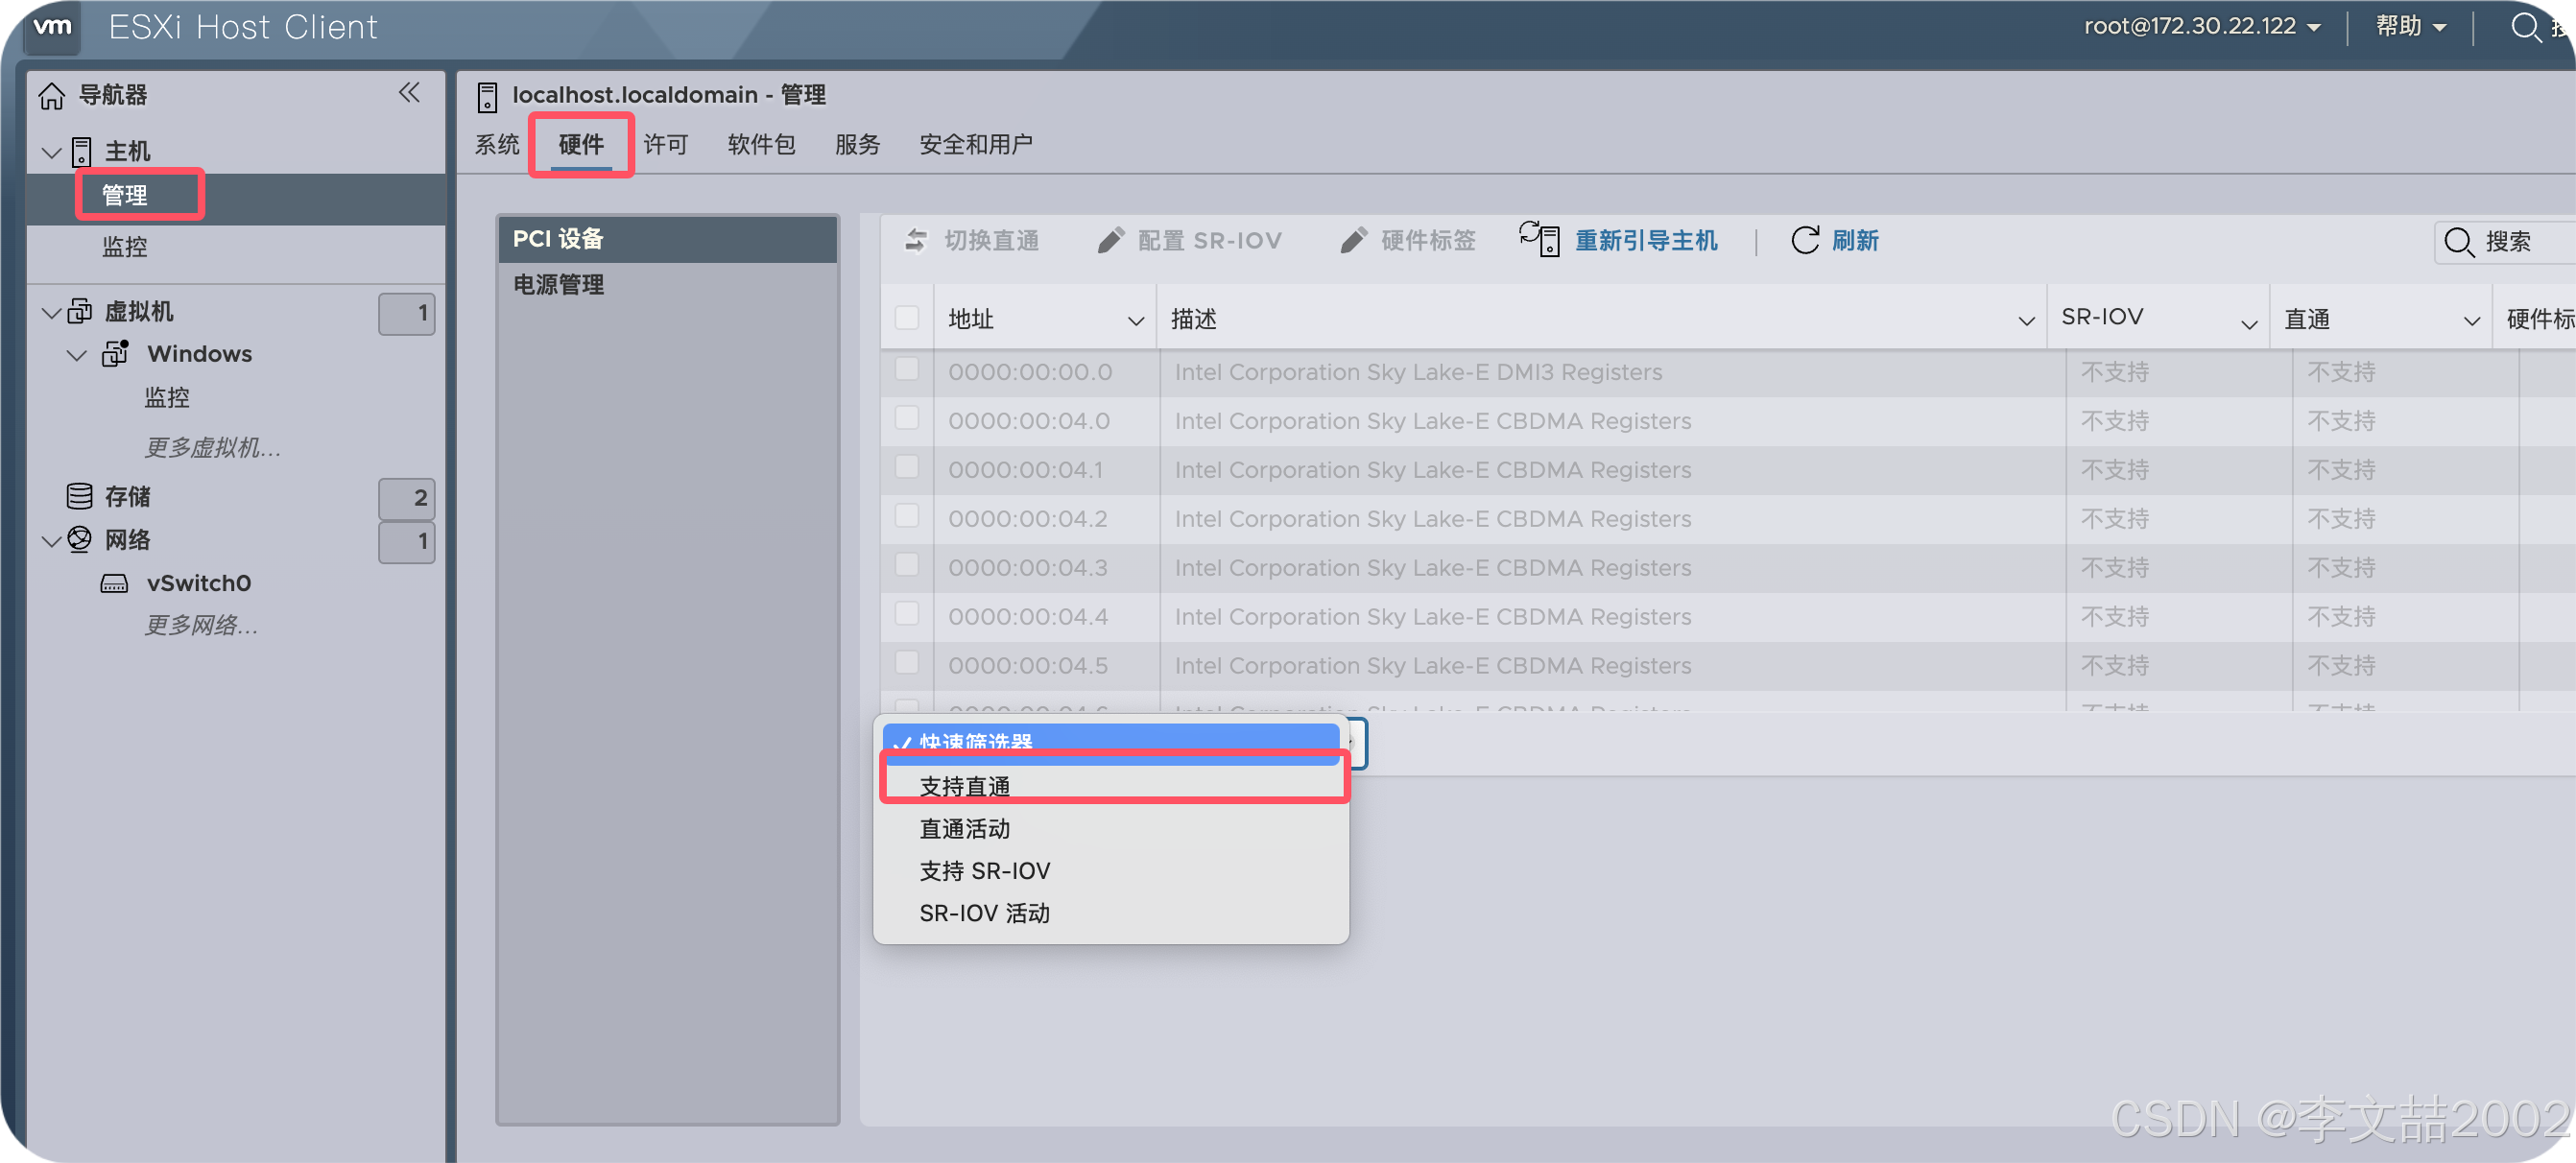This screenshot has height=1163, width=2576.
Task: Click the vm logo in title bar
Action: [x=52, y=27]
